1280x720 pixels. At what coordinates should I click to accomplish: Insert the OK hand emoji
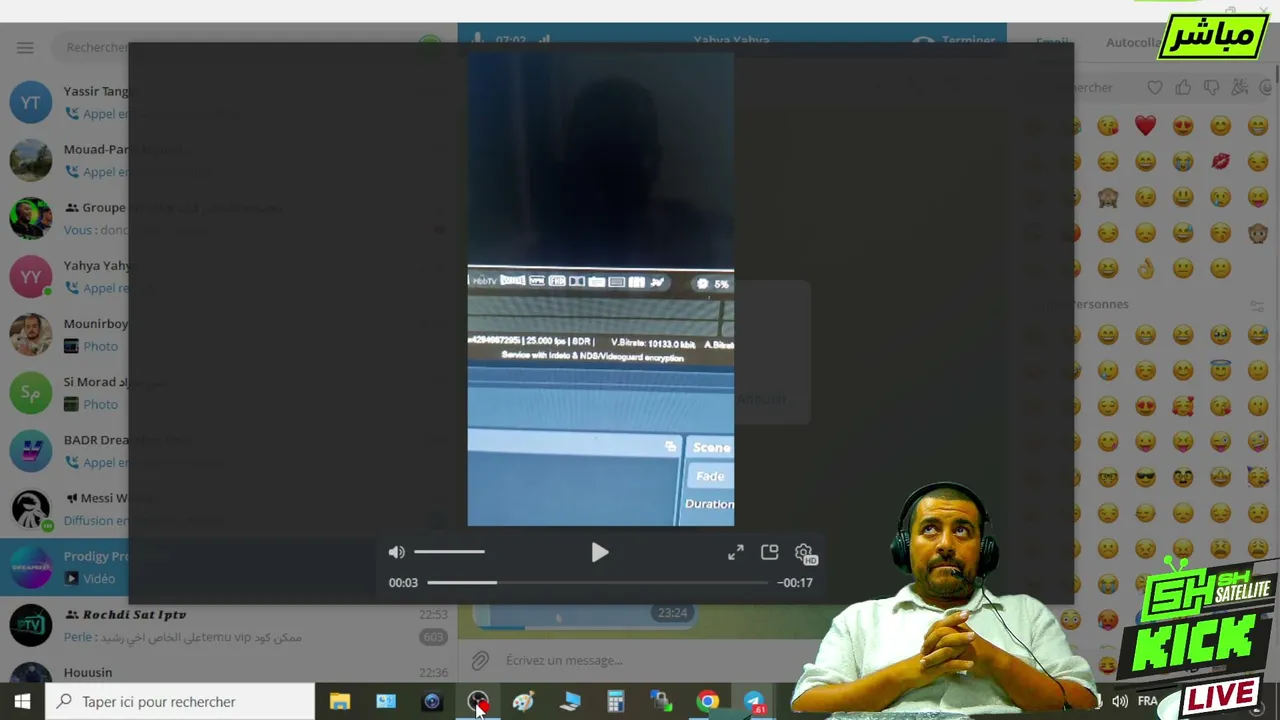(x=1145, y=268)
